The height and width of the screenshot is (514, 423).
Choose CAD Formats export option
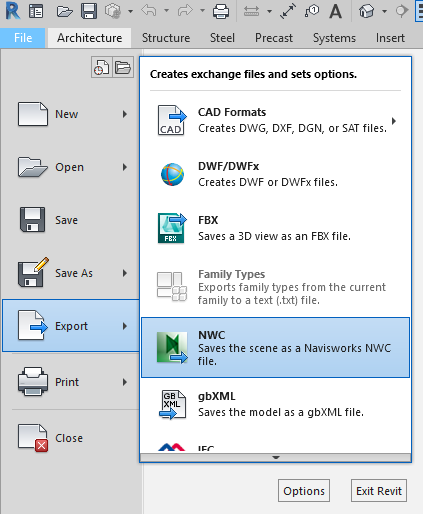275,120
